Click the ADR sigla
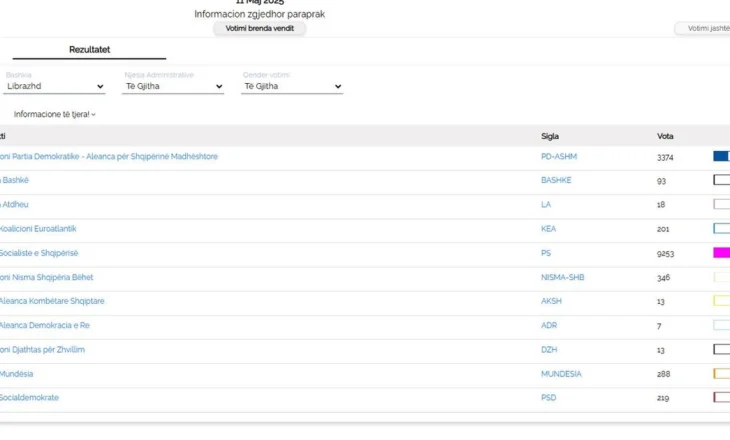This screenshot has height=440, width=730. click(x=549, y=325)
